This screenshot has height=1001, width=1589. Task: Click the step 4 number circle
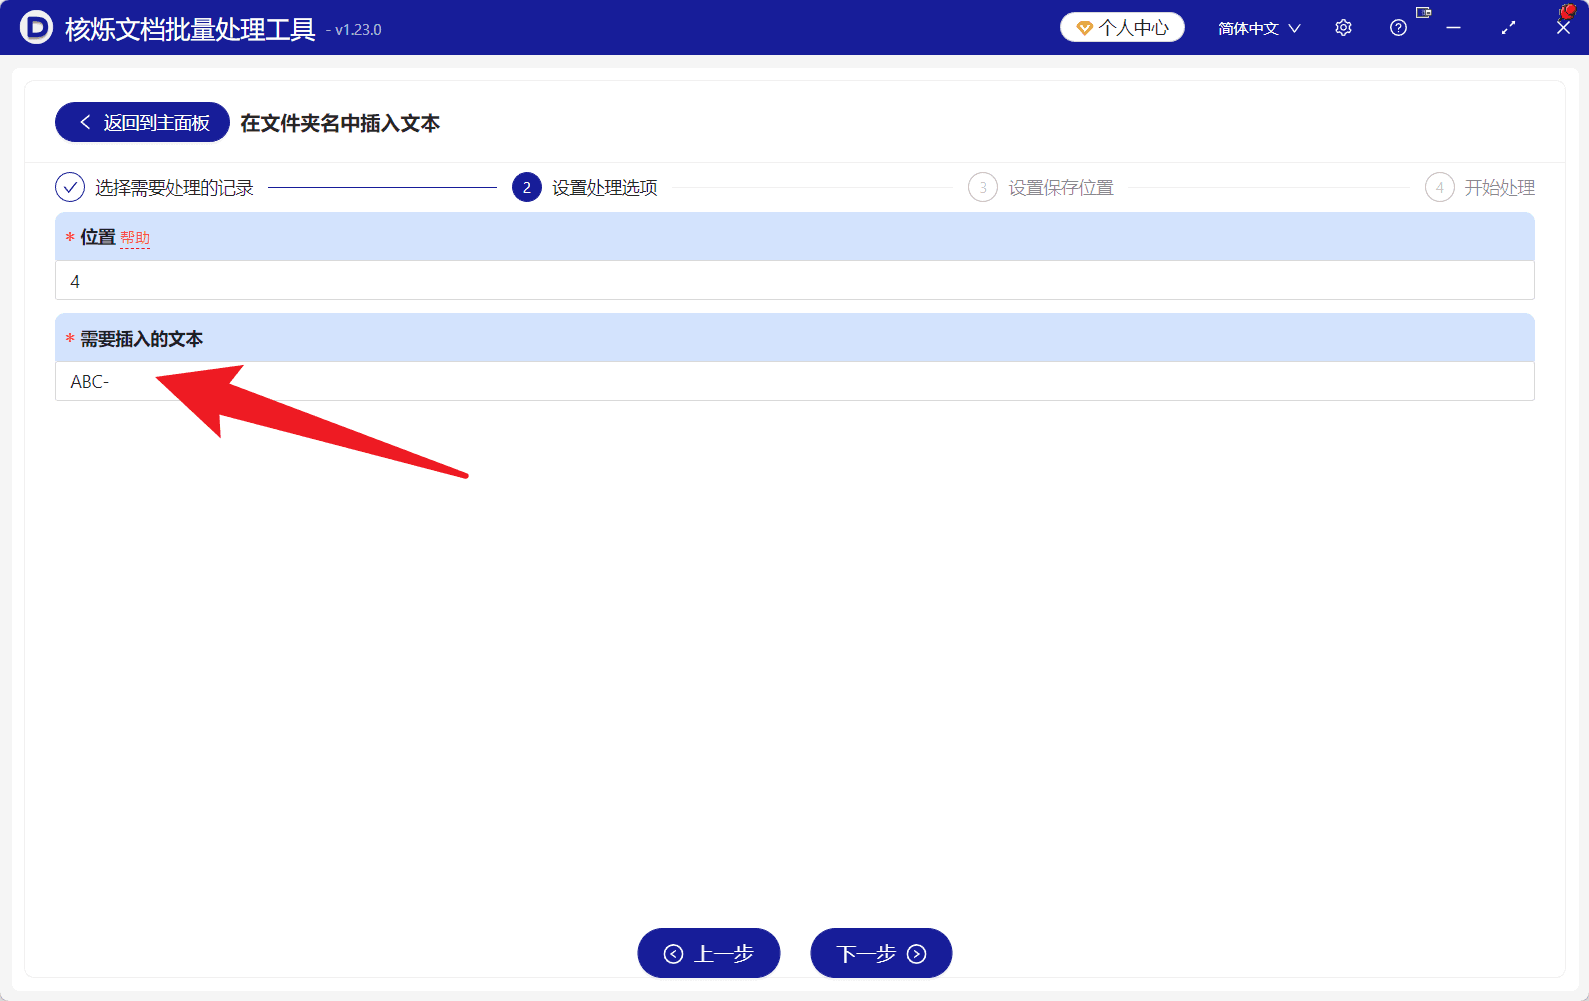(x=1440, y=187)
